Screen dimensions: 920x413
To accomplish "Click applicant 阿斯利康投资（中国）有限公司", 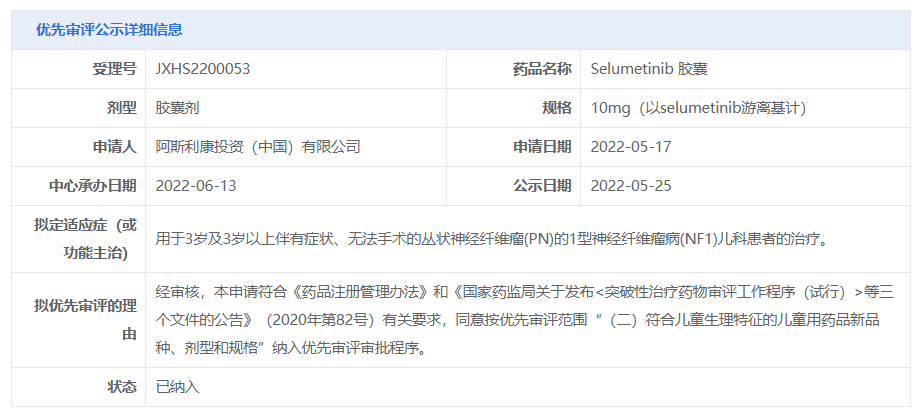I will tap(258, 147).
